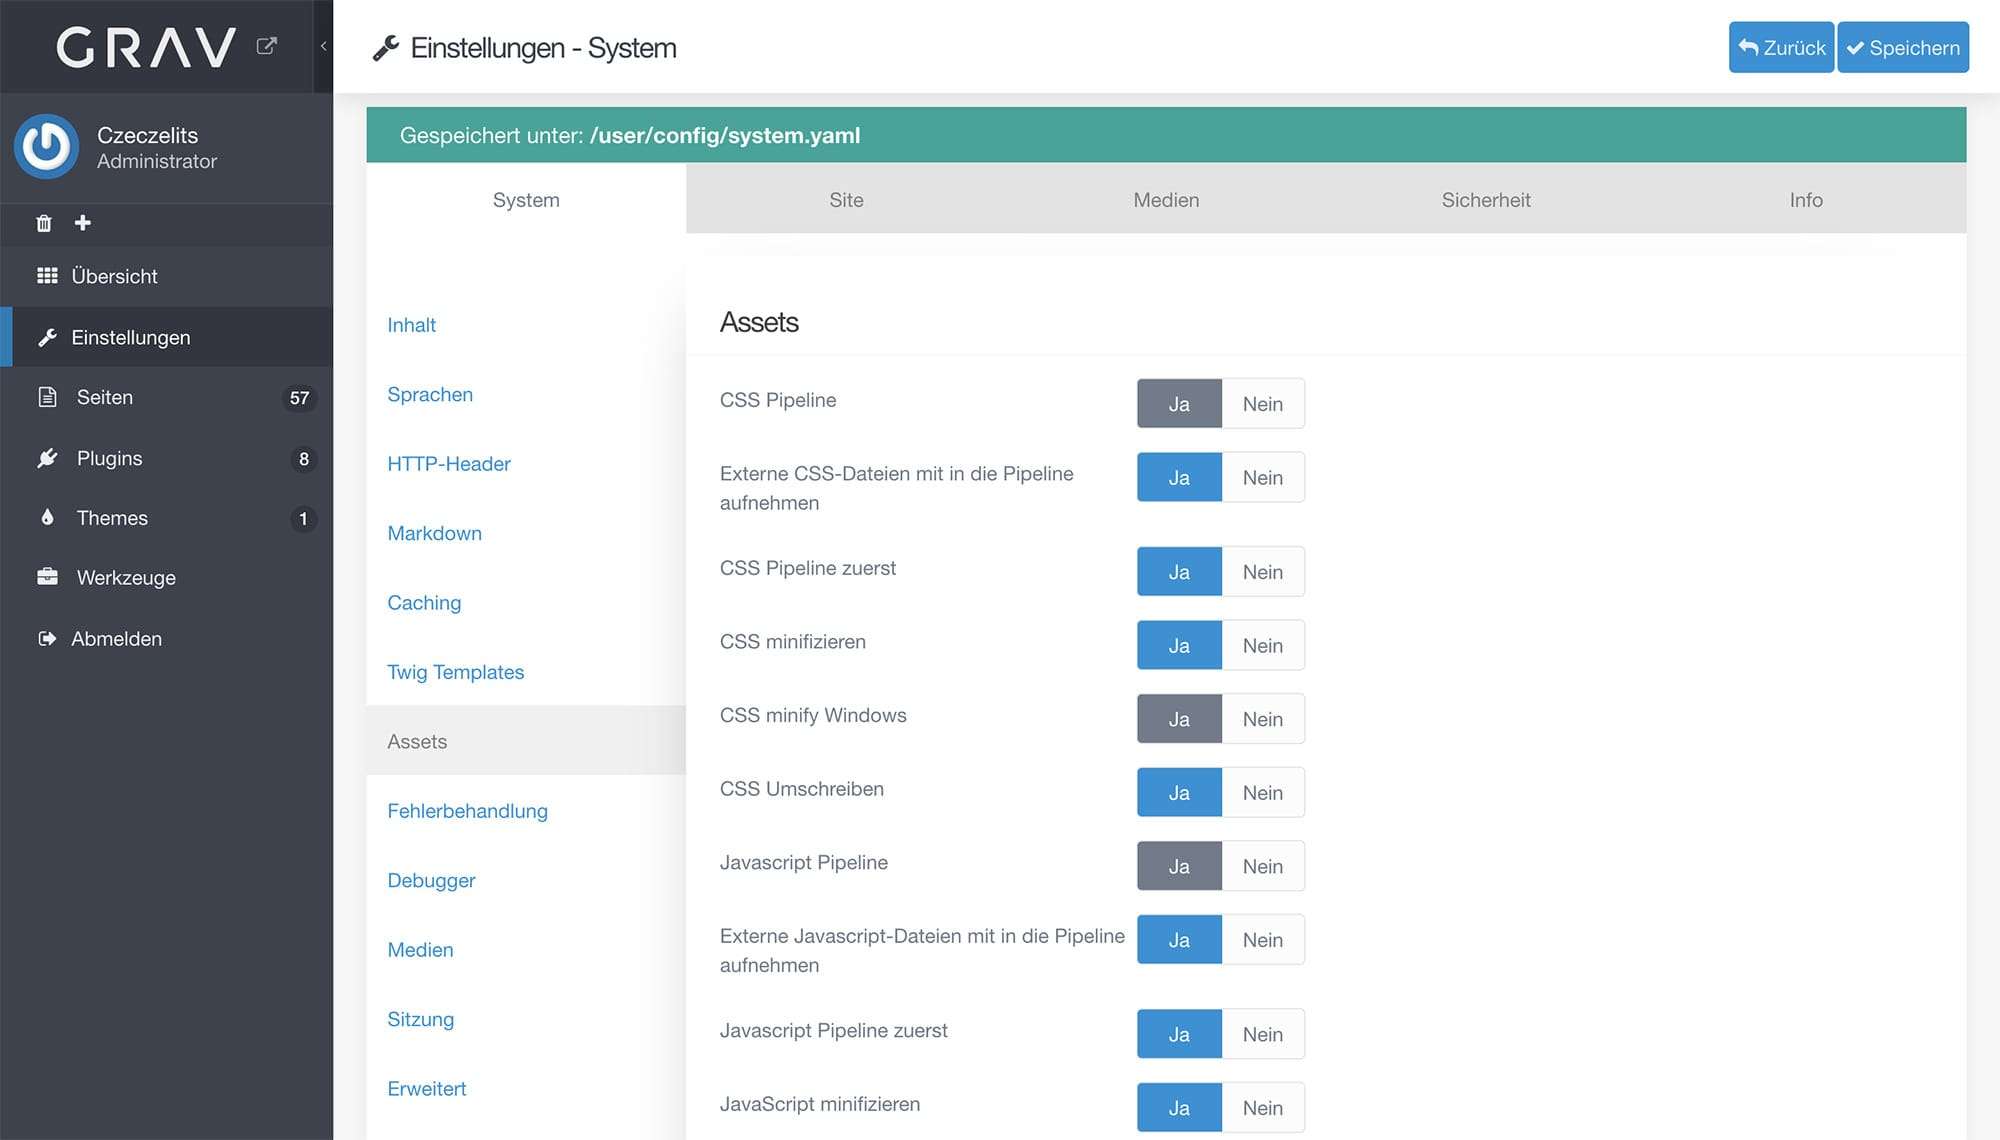Viewport: 2000px width, 1140px height.
Task: Log out via Abmelden
Action: pyautogui.click(x=116, y=638)
